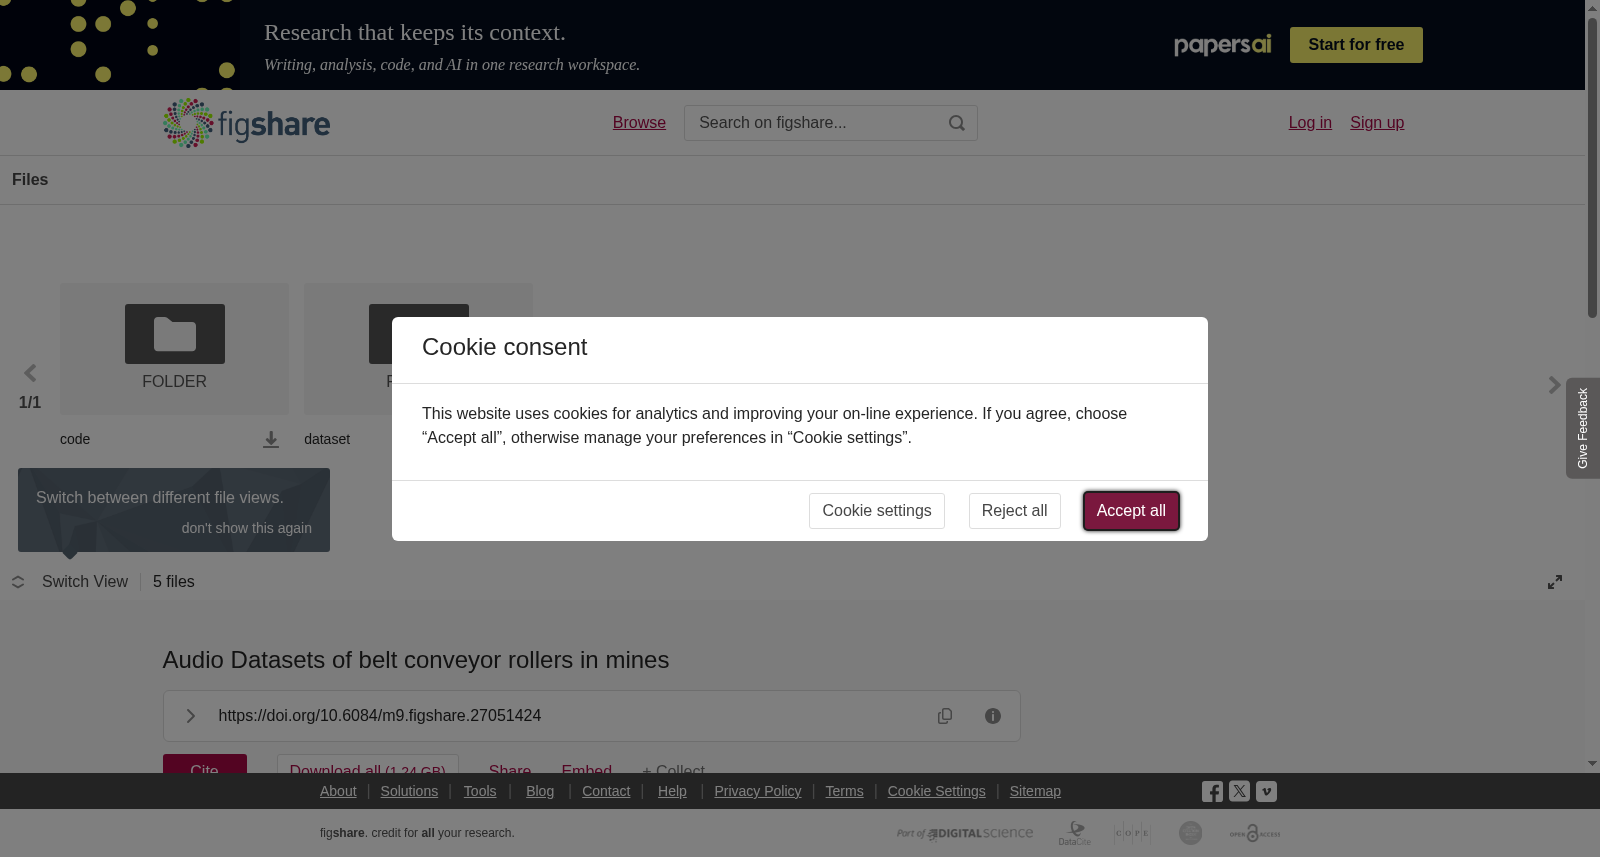Click the figshare logo
This screenshot has width=1600, height=857.
pos(247,123)
